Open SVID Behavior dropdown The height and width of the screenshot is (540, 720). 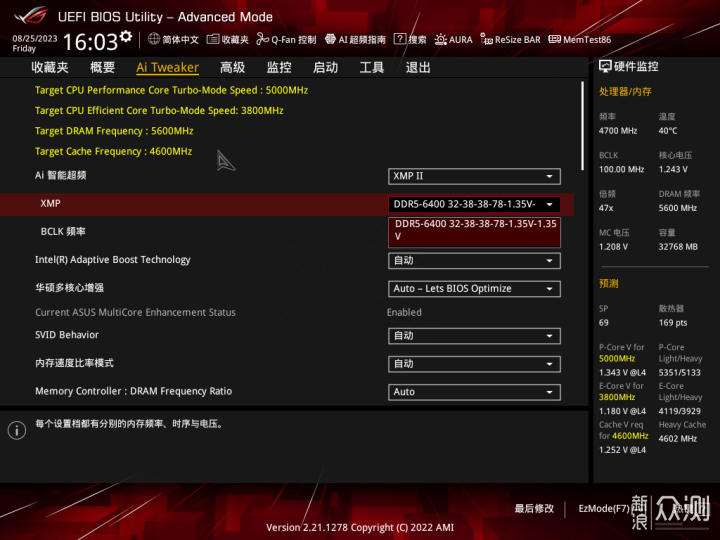tap(474, 336)
